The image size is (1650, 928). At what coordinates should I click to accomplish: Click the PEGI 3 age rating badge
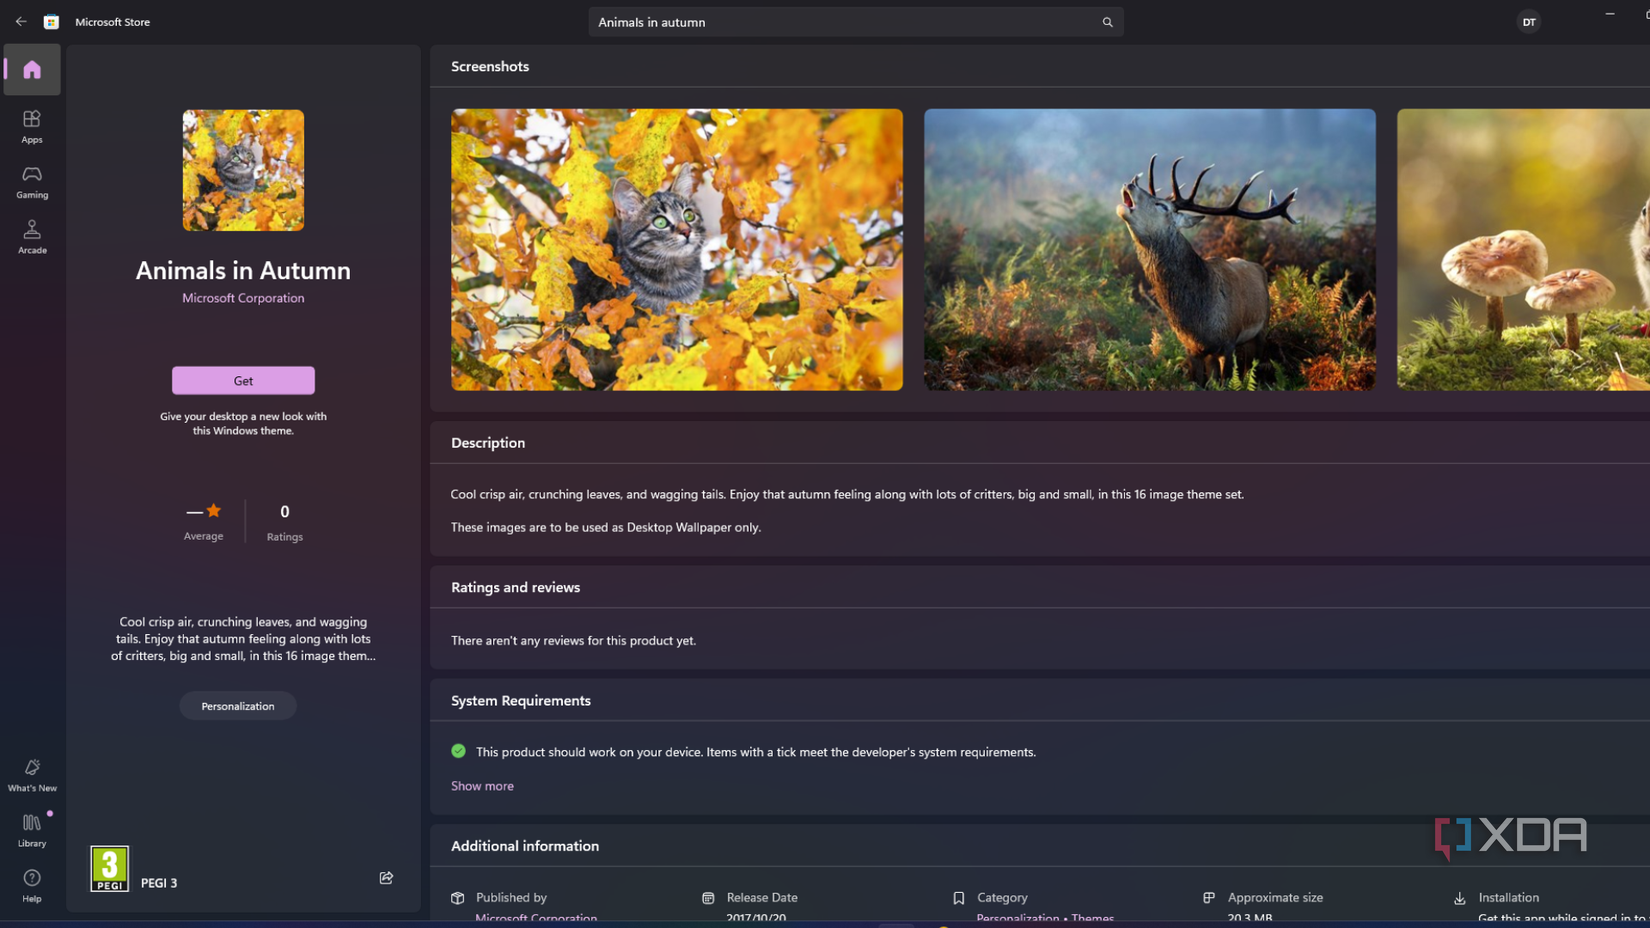109,868
